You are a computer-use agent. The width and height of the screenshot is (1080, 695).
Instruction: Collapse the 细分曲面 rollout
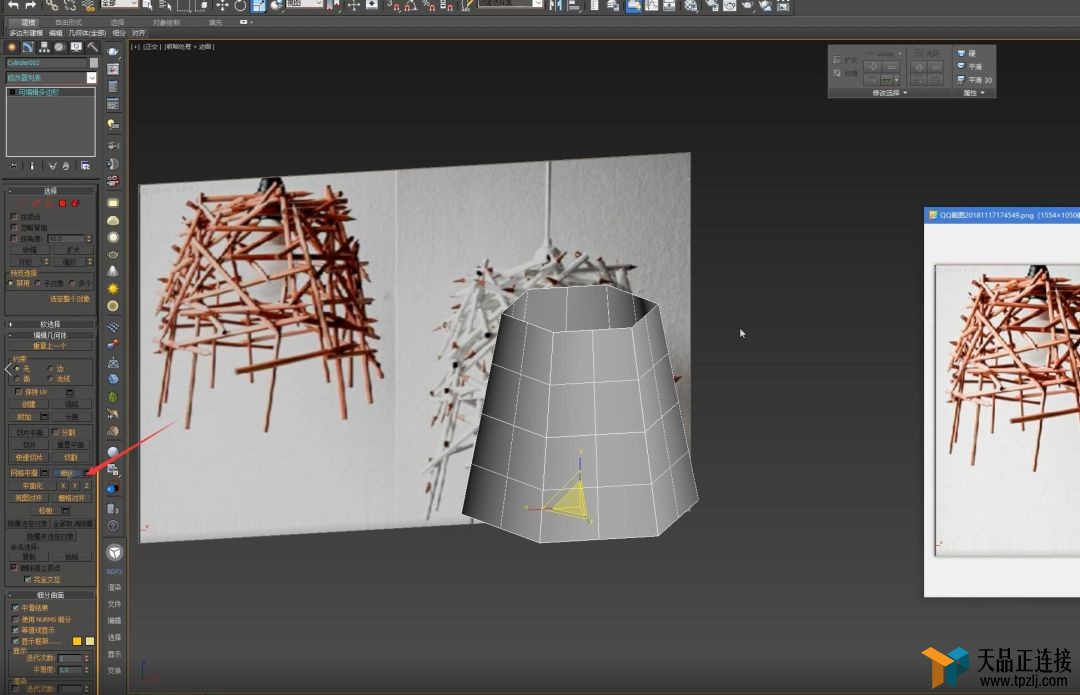50,595
